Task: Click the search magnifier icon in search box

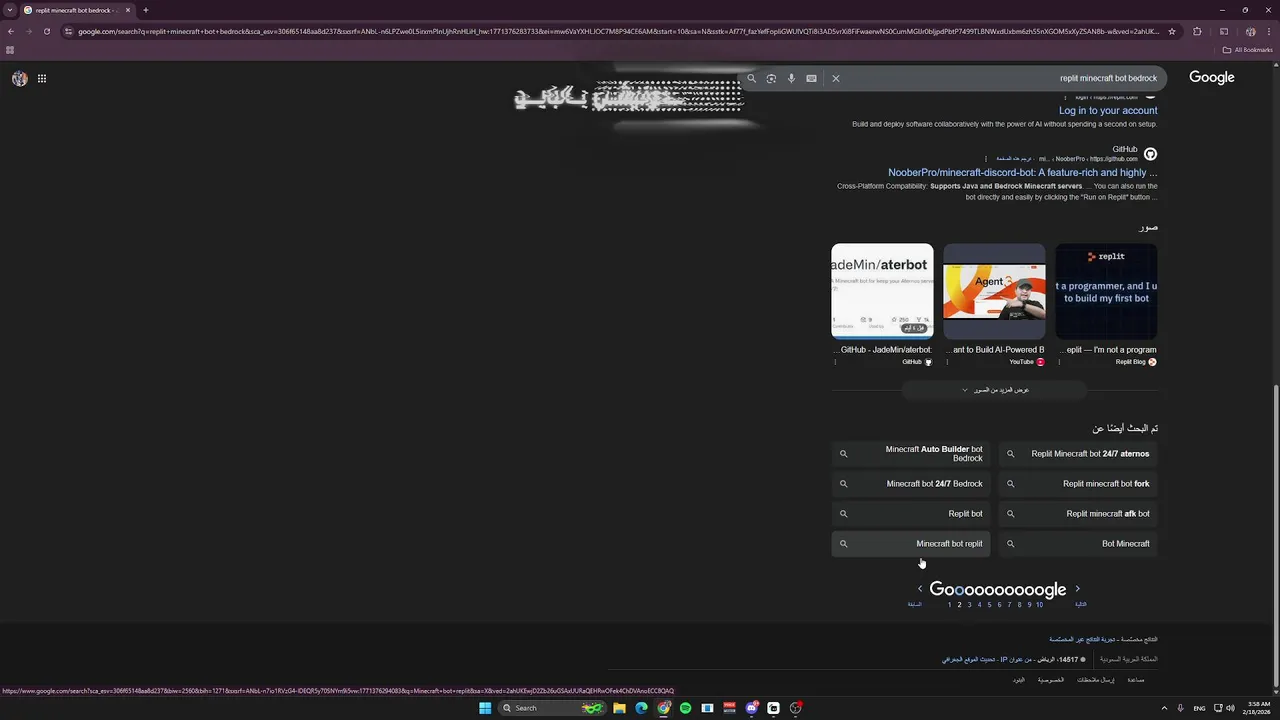Action: pyautogui.click(x=752, y=78)
